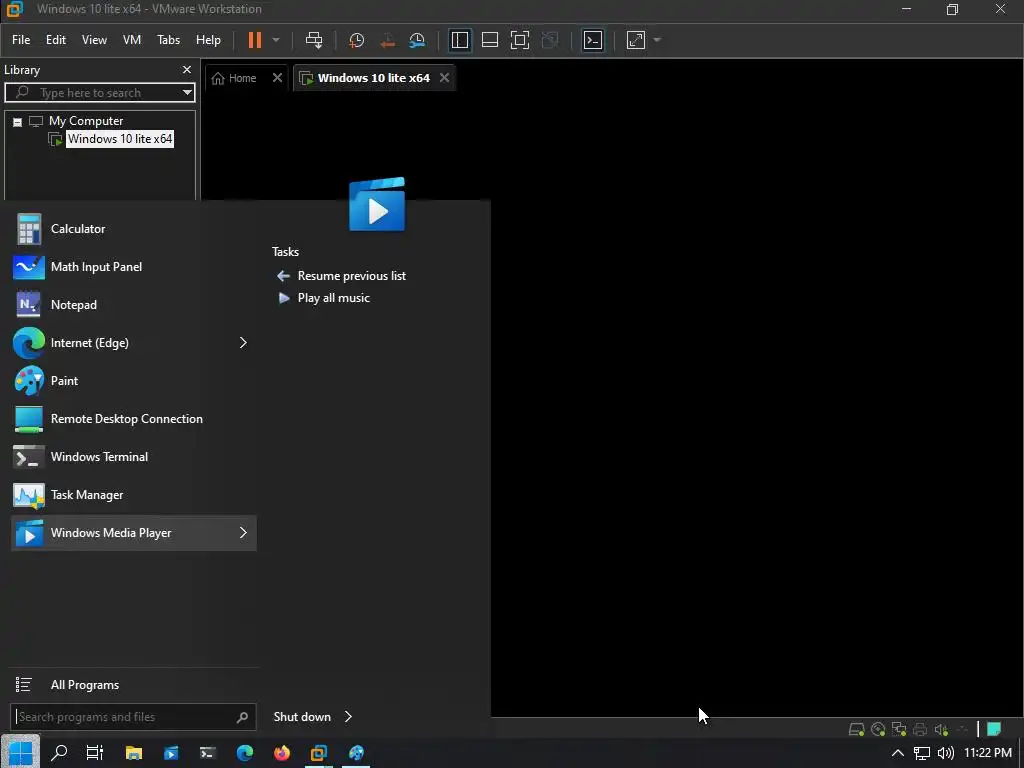Launch Windows Terminal from Start menu
Screen dimensions: 1024x768
coord(133,456)
